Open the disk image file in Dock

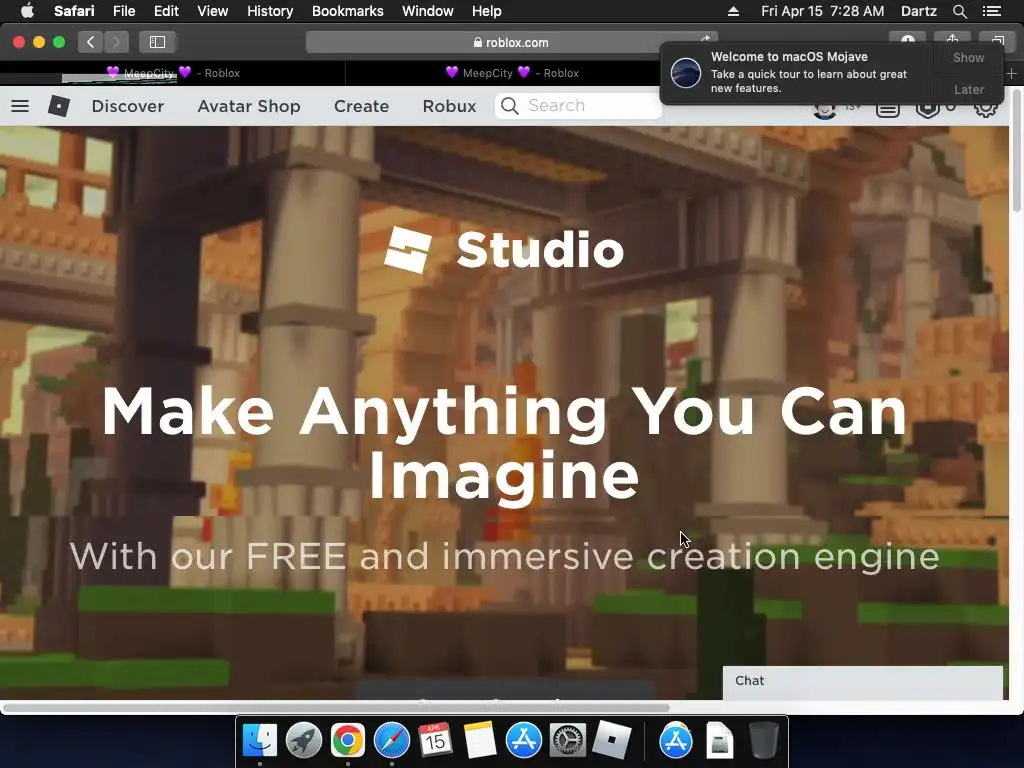point(720,741)
